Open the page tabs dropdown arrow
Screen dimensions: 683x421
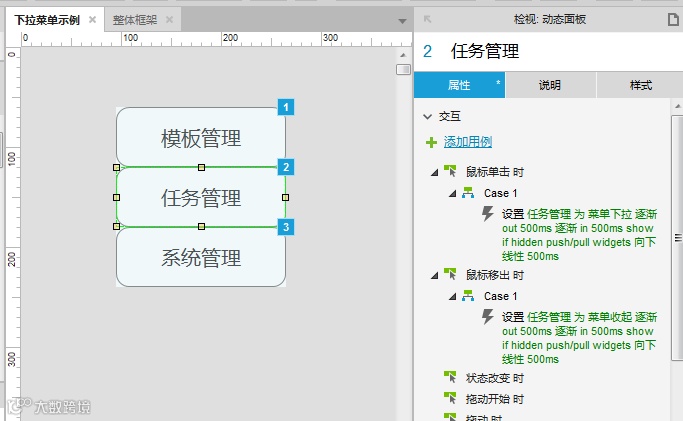[402, 21]
